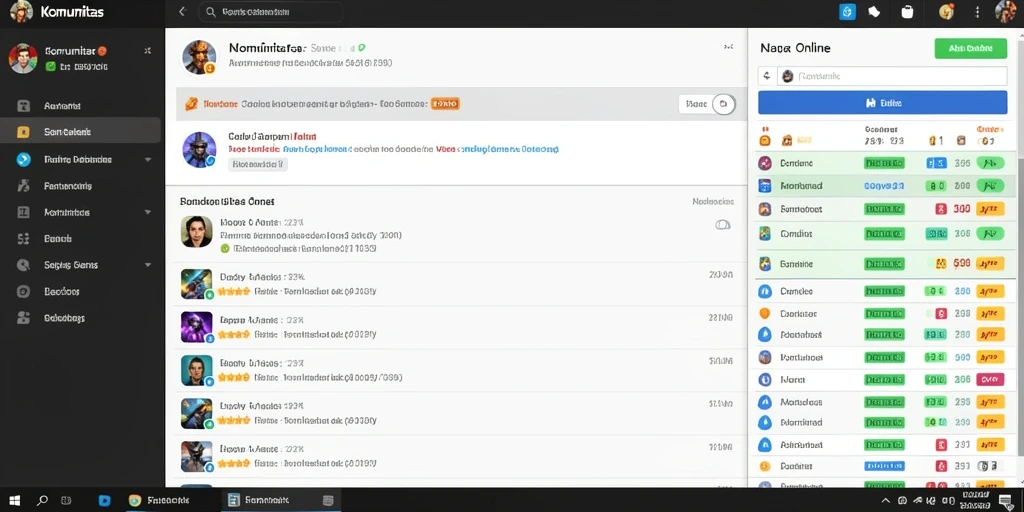Open the Windows Start menu
Viewport: 1024px width, 512px height.
pyautogui.click(x=14, y=500)
